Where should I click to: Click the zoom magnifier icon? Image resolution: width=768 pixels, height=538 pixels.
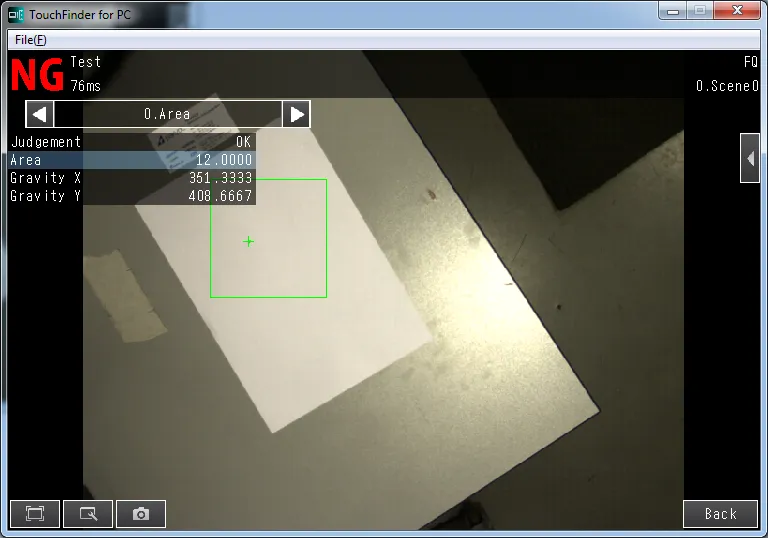coord(88,514)
